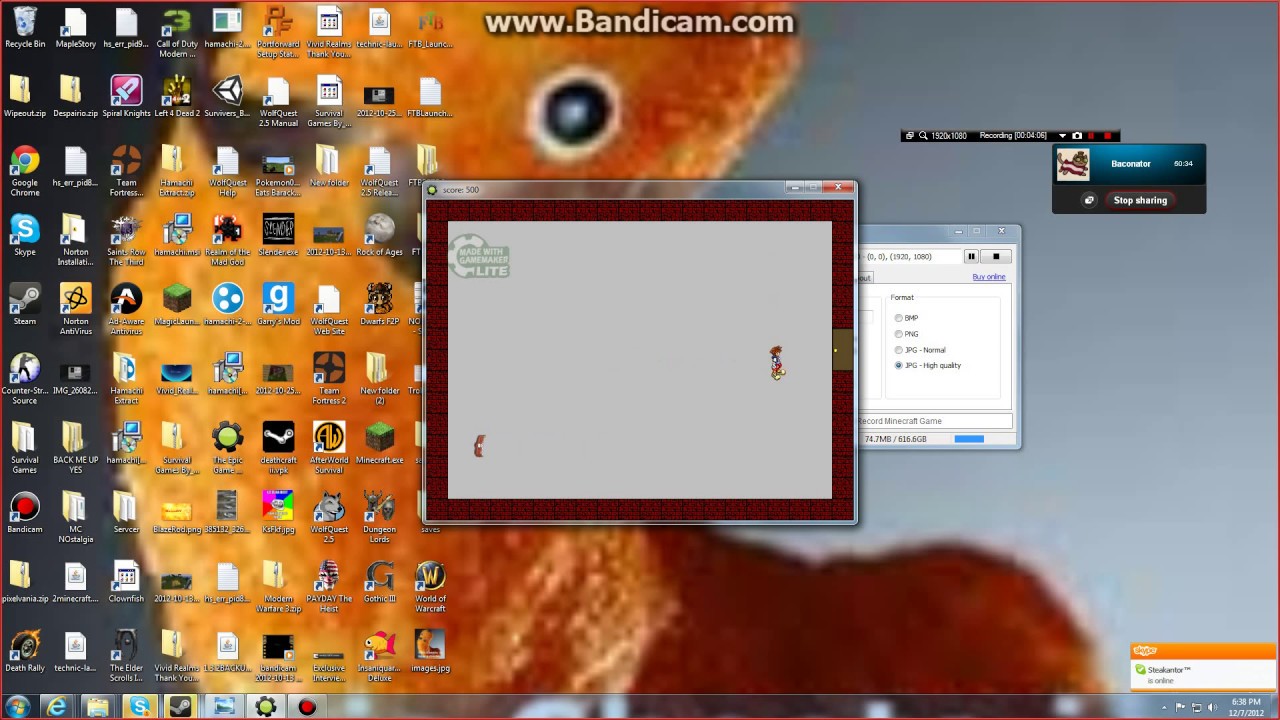Open Windows Explorer taskbar folder
Image resolution: width=1280 pixels, height=720 pixels.
pyautogui.click(x=98, y=707)
